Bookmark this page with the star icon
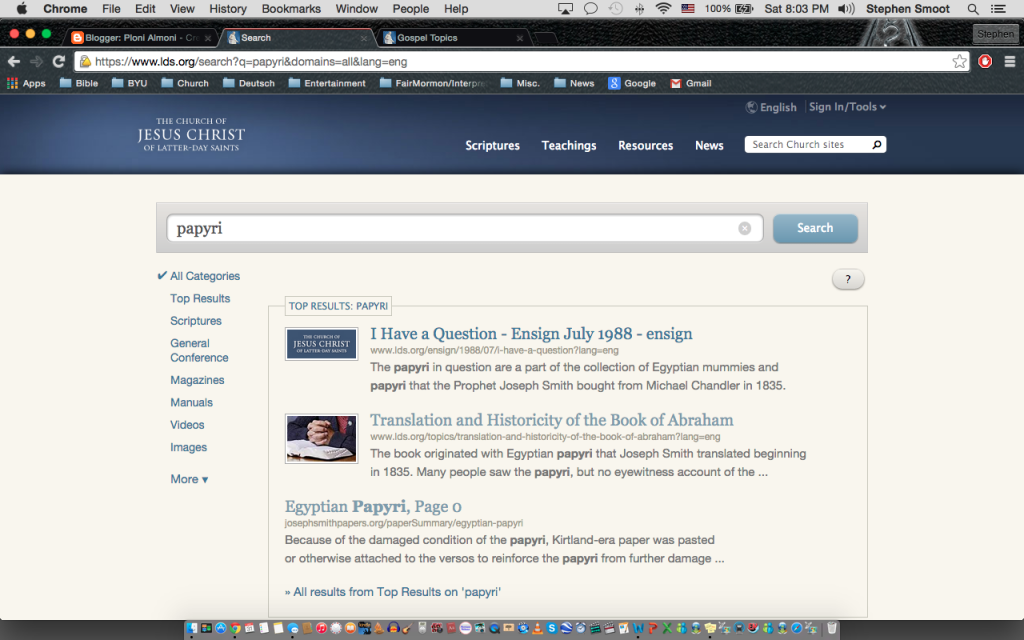This screenshot has width=1024, height=640. click(x=959, y=61)
